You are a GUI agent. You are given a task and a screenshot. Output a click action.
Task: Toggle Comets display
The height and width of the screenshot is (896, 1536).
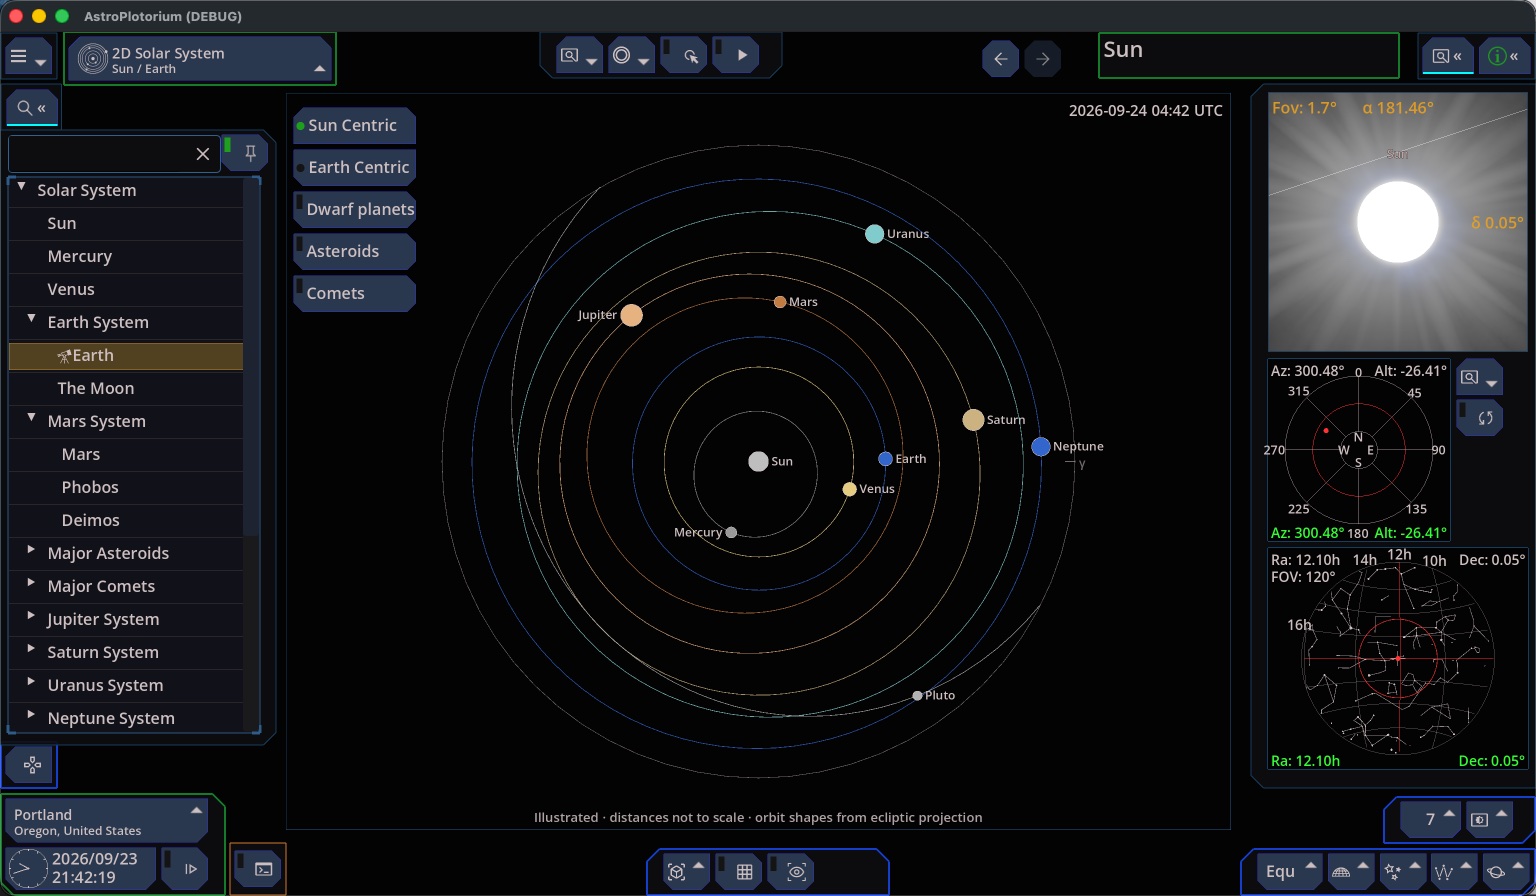pyautogui.click(x=354, y=294)
